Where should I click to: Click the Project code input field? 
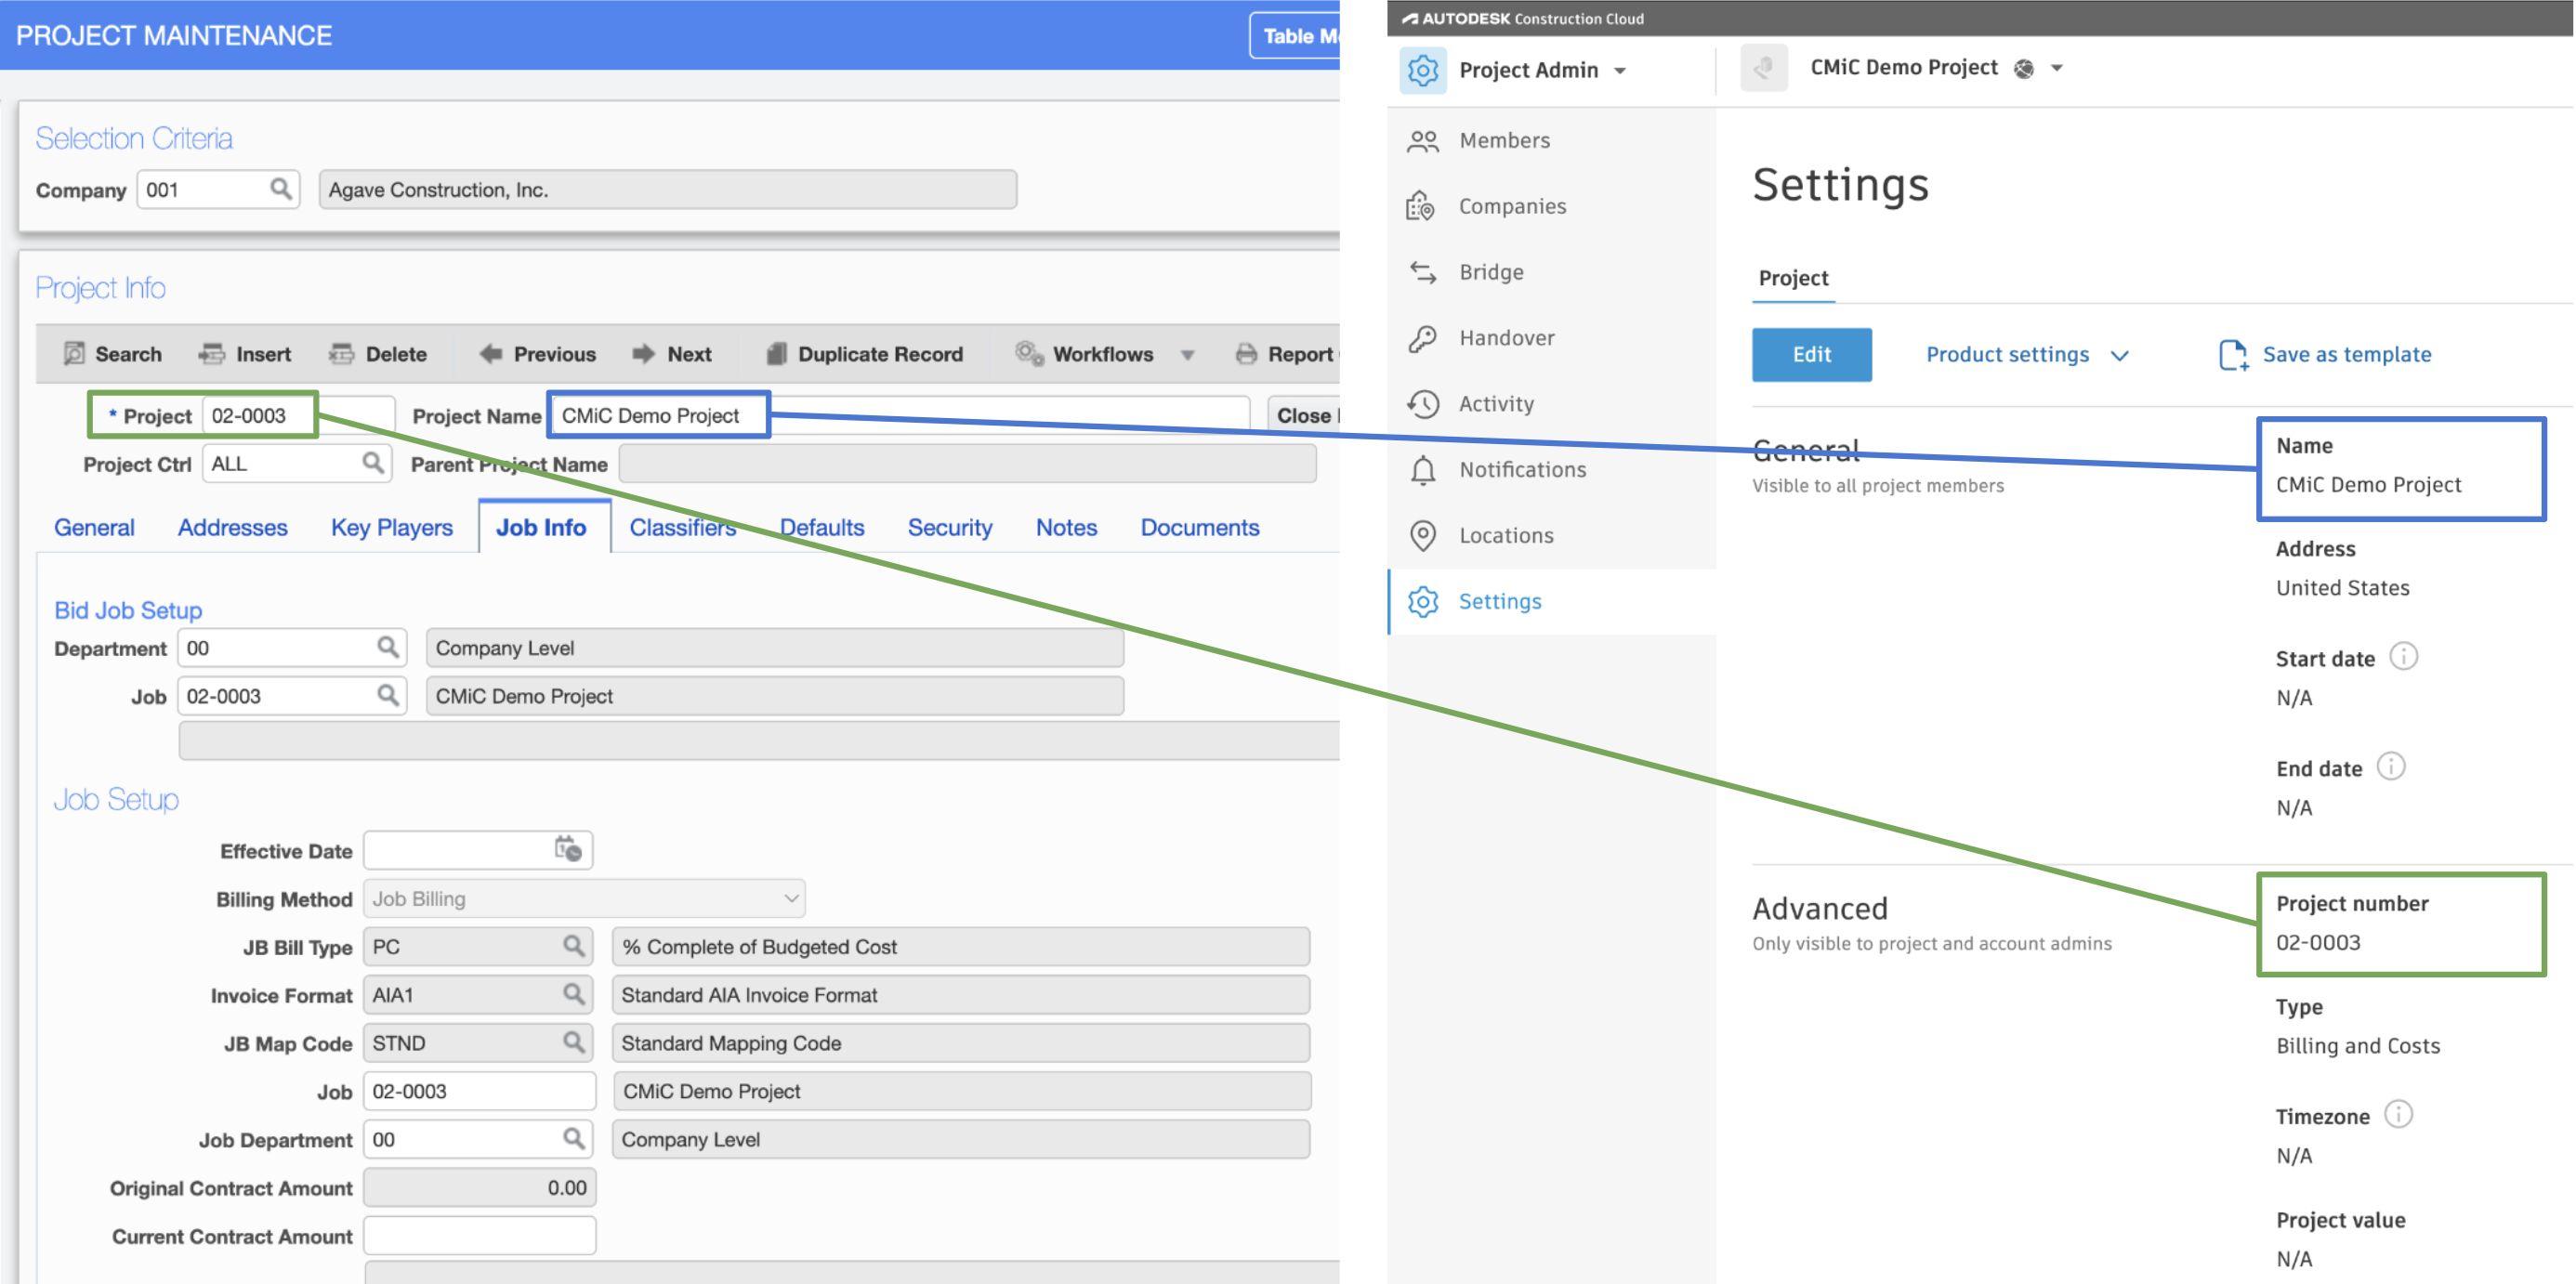click(298, 415)
